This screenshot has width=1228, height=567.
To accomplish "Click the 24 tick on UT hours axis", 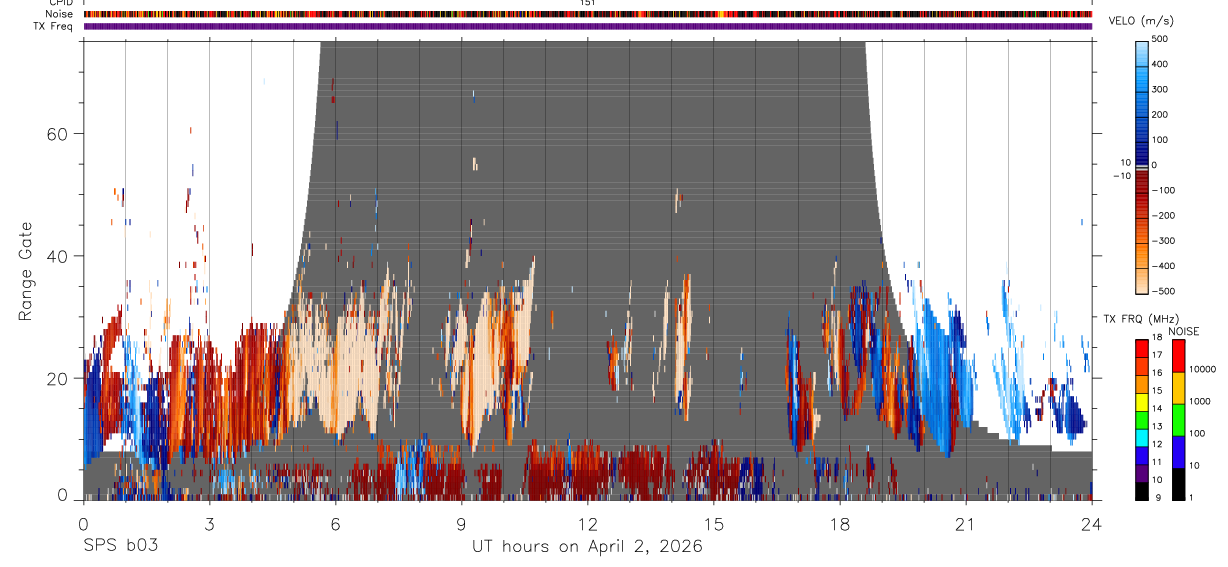I will point(1091,523).
